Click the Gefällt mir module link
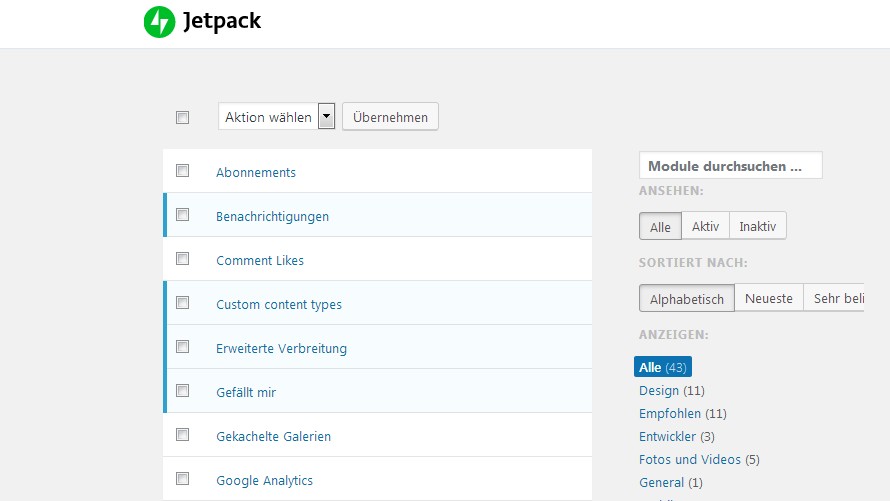 coord(245,393)
